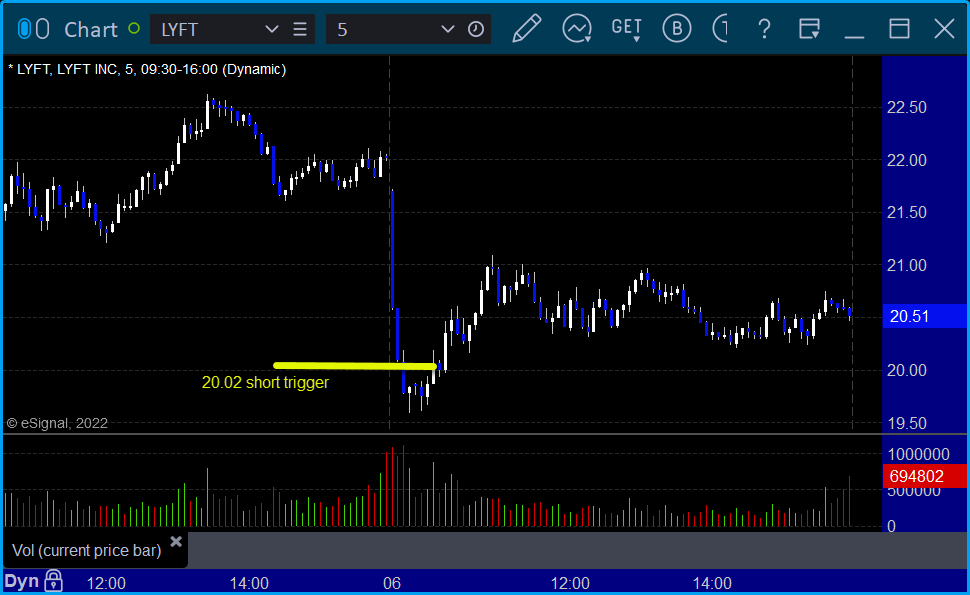Viewport: 970px width, 595px height.
Task: Open the LYFT symbol dropdown arrow
Action: [x=271, y=29]
